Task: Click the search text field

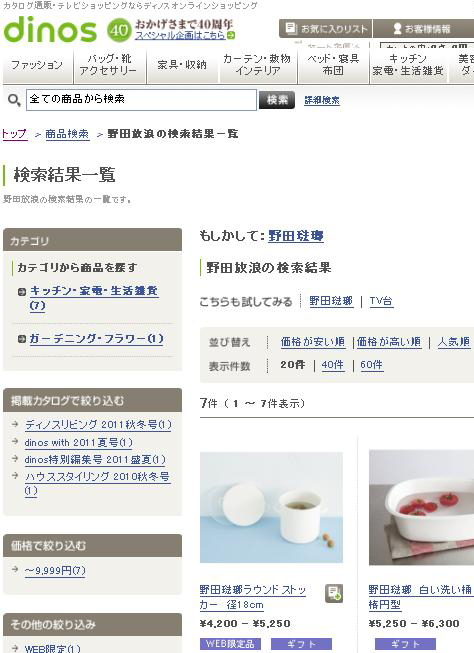Action: click(x=141, y=100)
